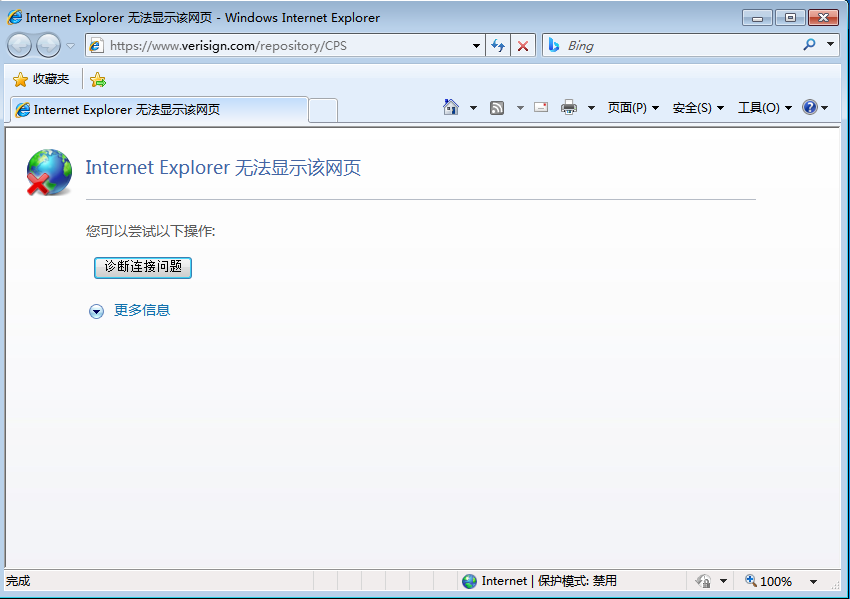Expand the status bar security dropdown arrow

point(723,581)
